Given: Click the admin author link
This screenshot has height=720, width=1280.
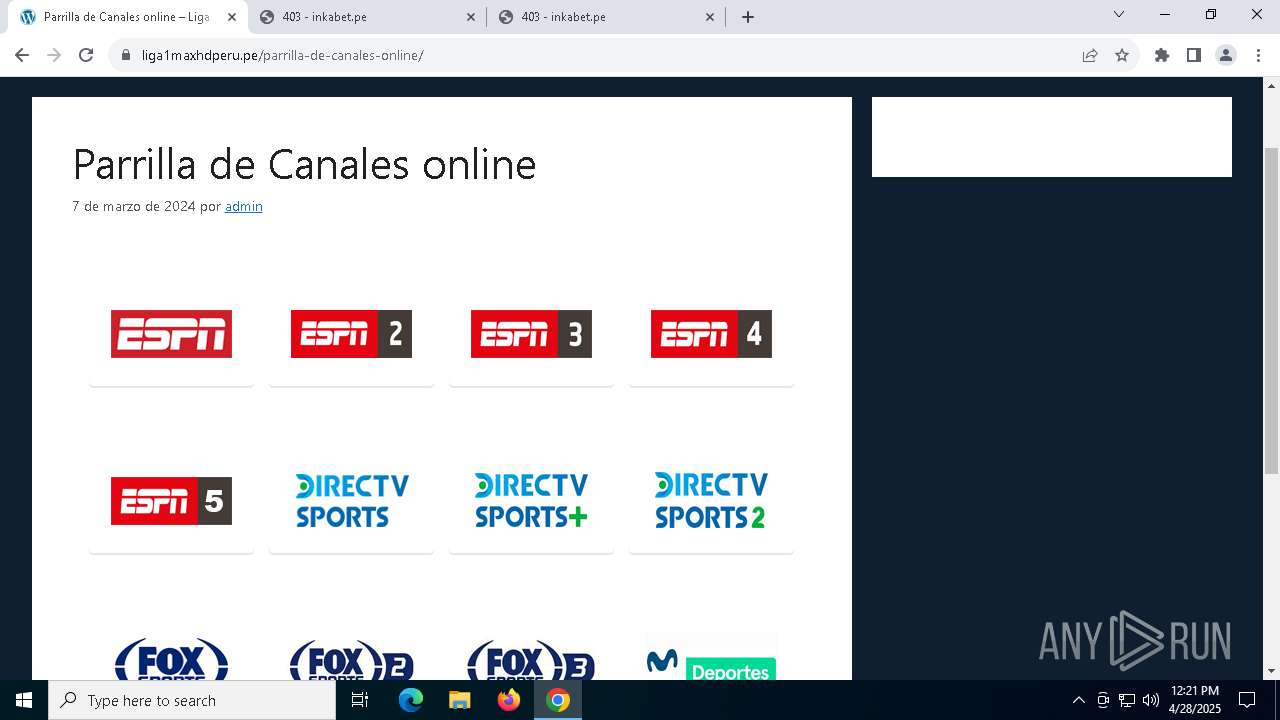Looking at the screenshot, I should [x=244, y=206].
